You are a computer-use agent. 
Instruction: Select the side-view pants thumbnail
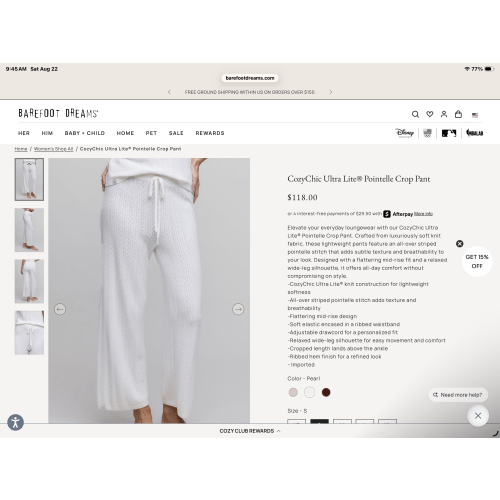[x=29, y=230]
